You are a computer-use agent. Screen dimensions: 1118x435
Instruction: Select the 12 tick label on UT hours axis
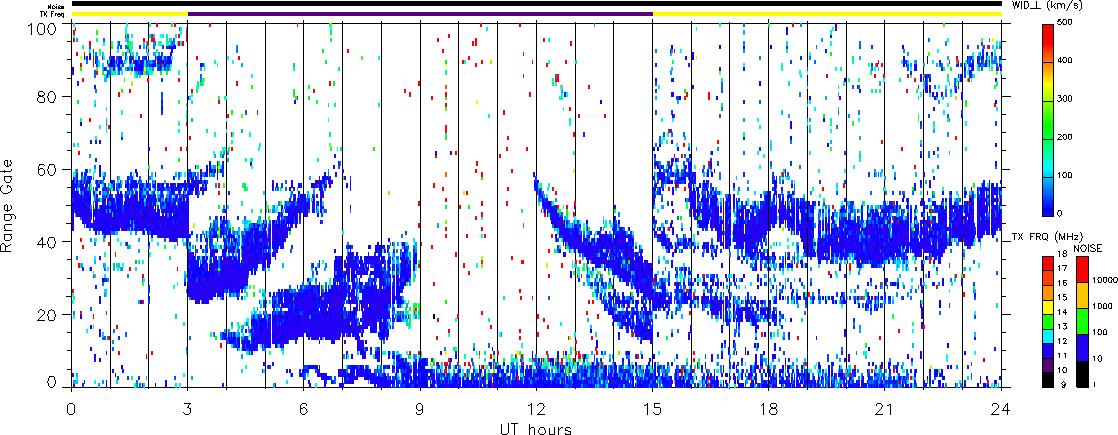(536, 410)
